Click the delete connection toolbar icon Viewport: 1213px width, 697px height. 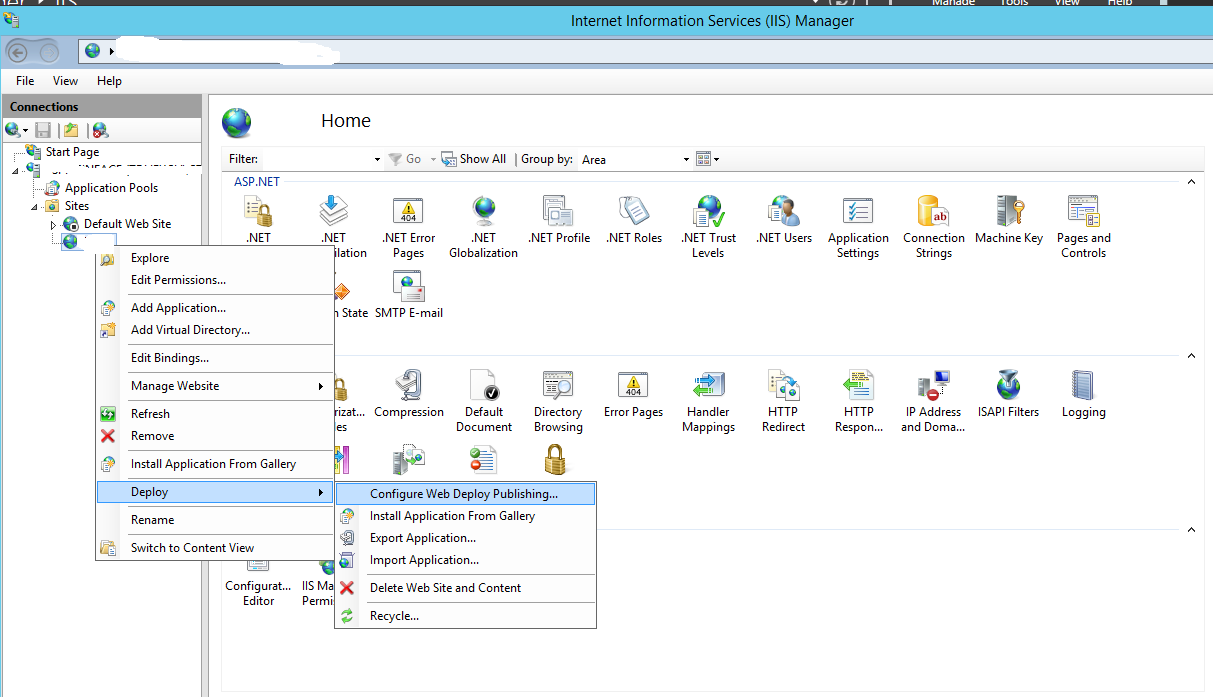pyautogui.click(x=100, y=130)
